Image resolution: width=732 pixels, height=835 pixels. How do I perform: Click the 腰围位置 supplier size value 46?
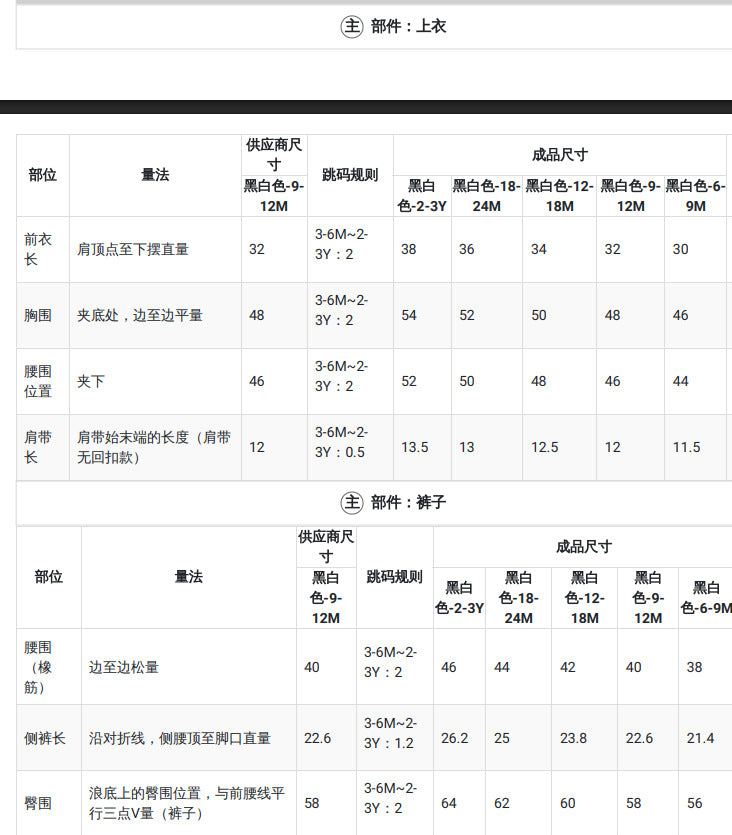point(257,381)
